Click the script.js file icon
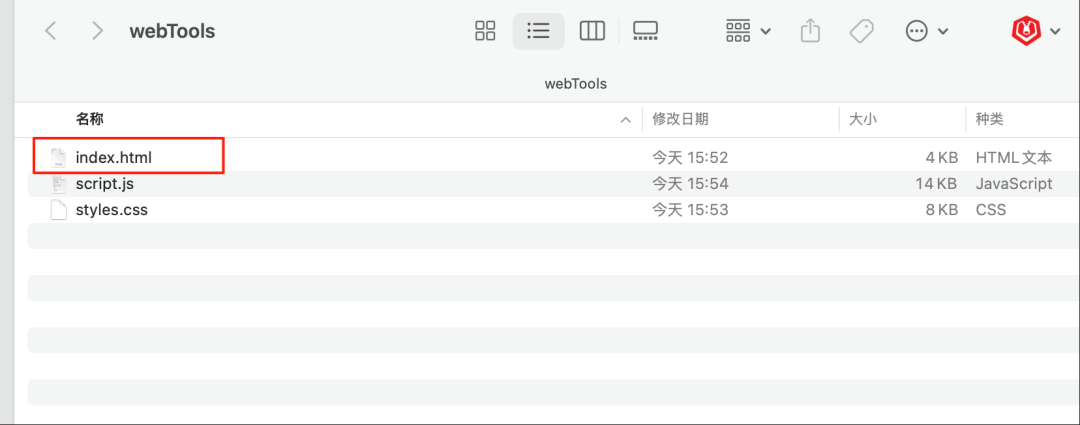The image size is (1080, 425). pyautogui.click(x=59, y=184)
